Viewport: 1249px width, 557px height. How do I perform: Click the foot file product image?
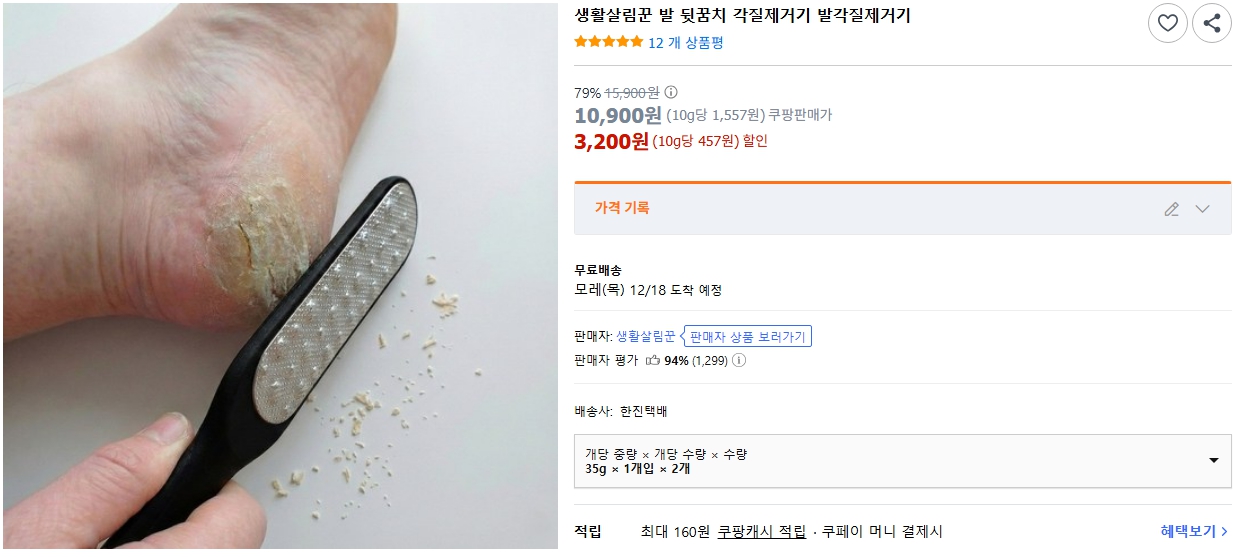click(x=280, y=276)
